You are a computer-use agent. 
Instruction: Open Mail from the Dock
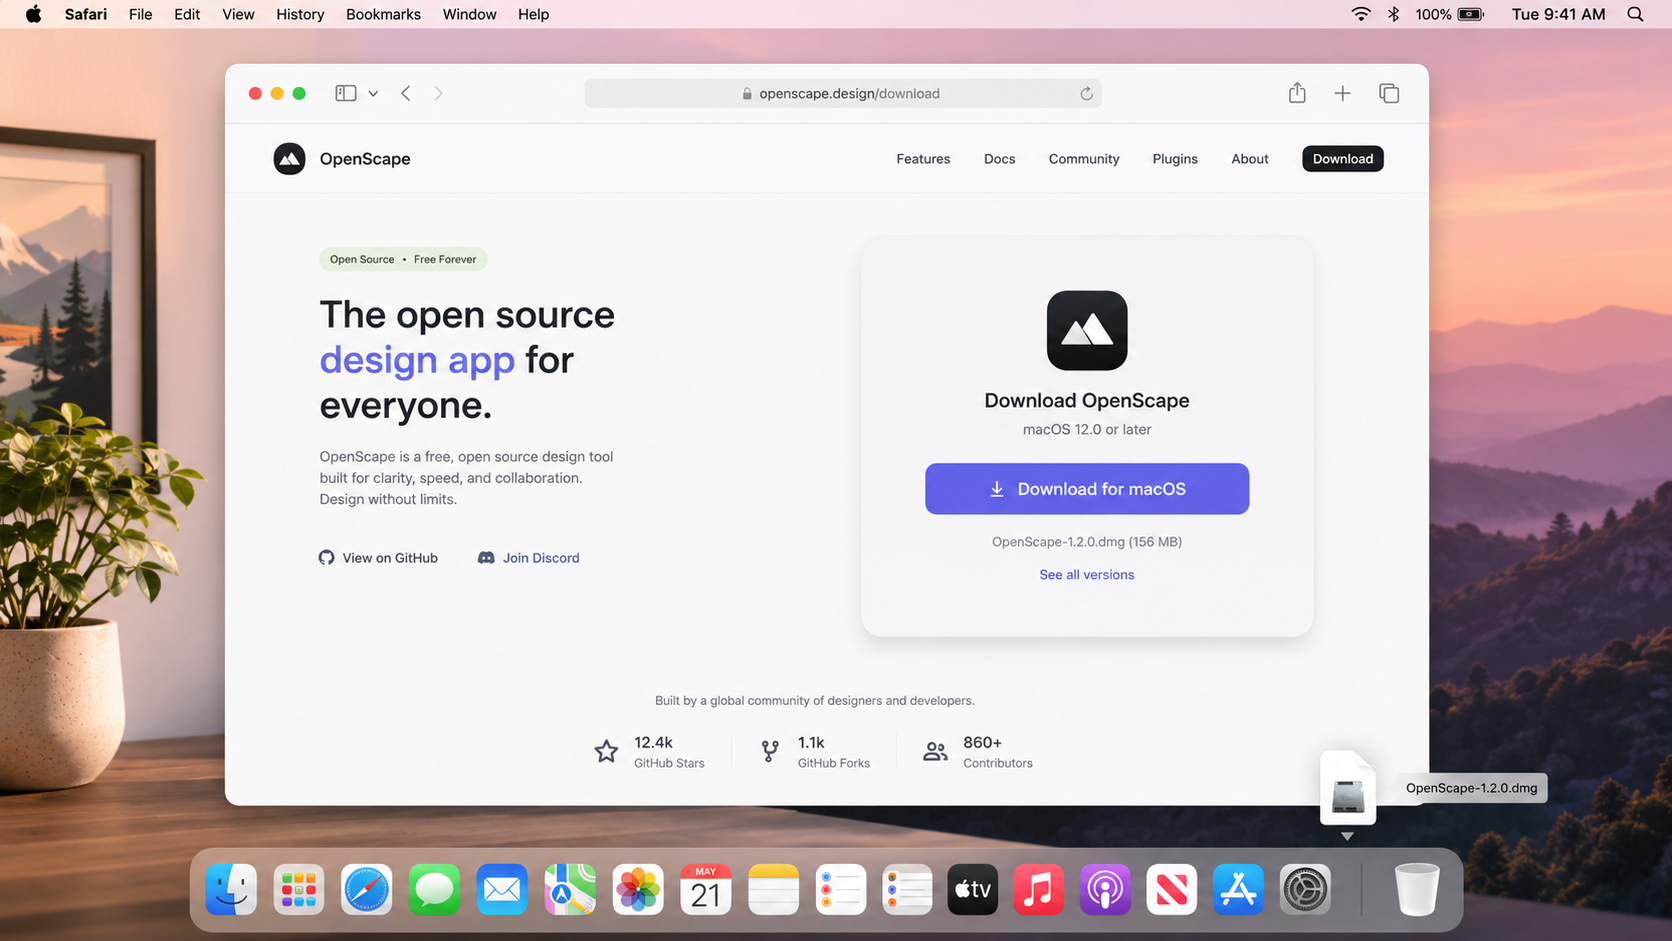click(502, 889)
